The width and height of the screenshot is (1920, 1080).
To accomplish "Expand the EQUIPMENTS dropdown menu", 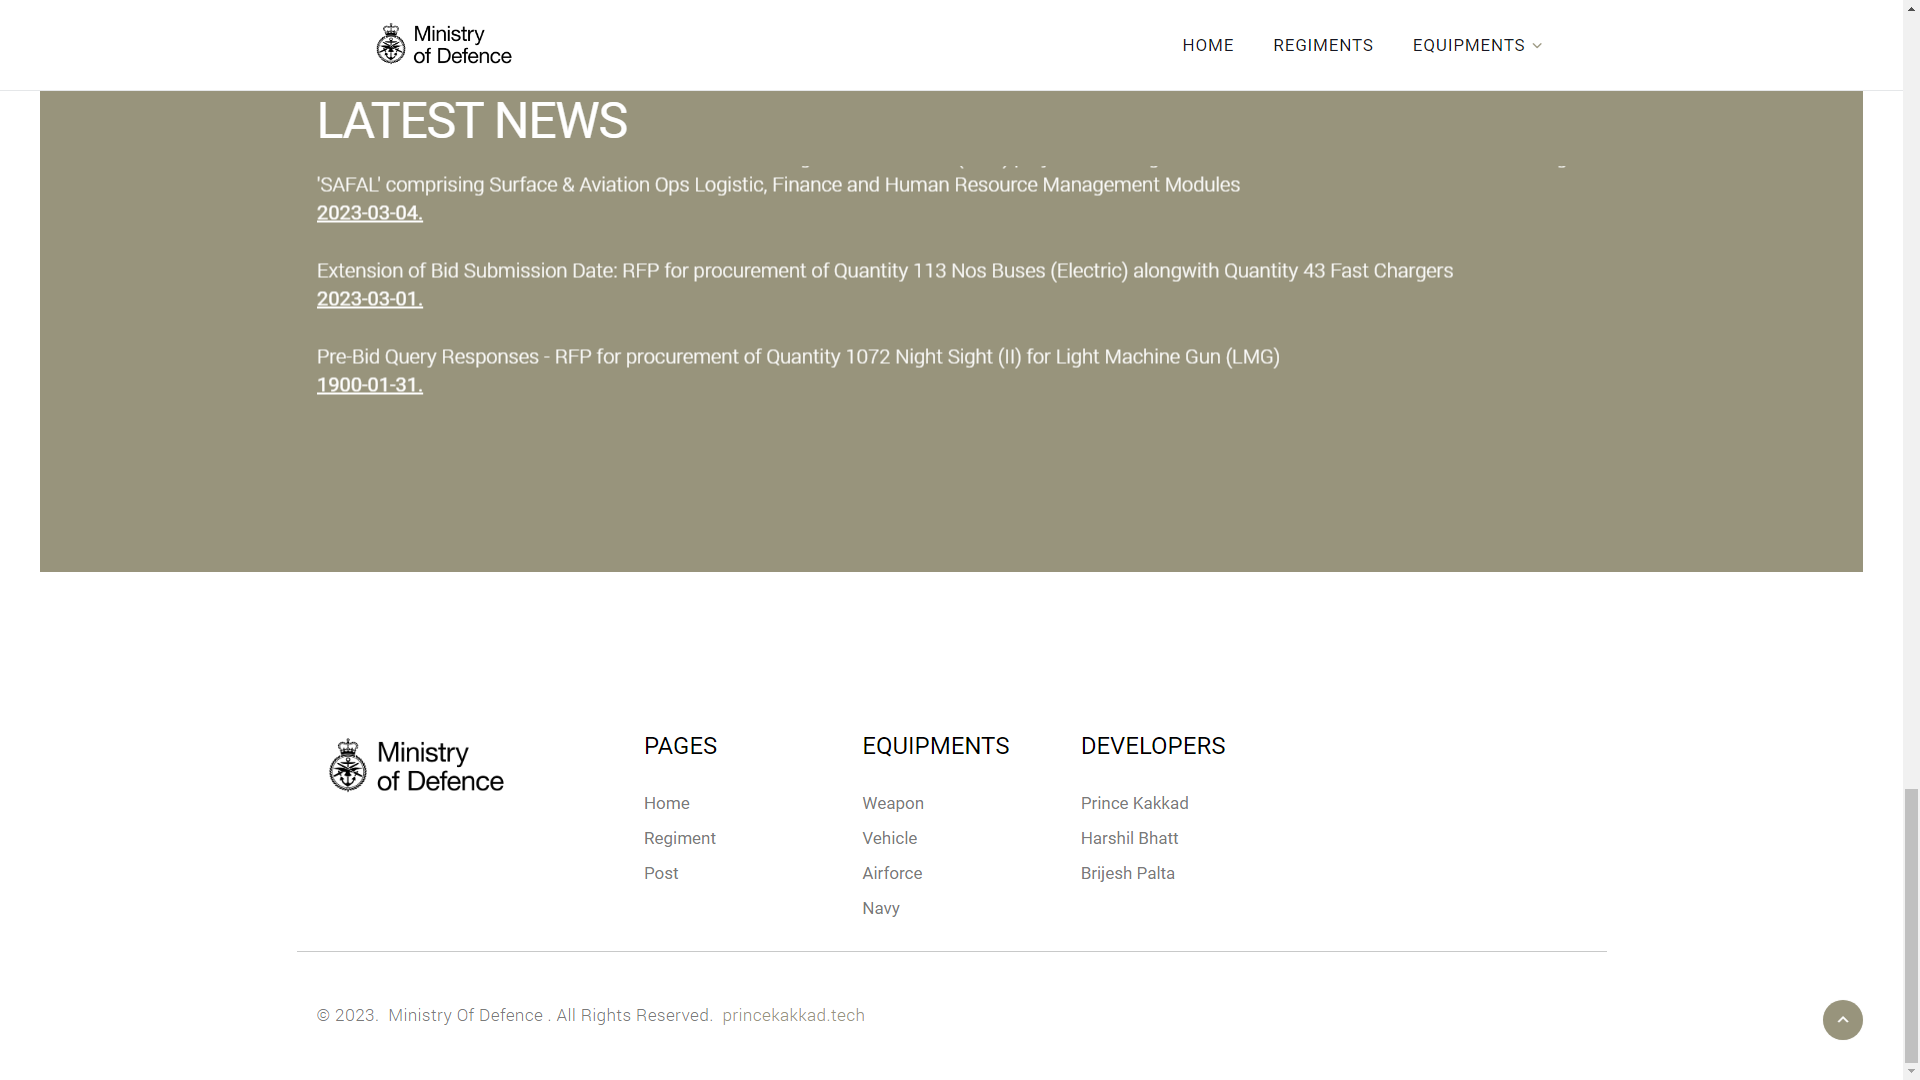I will point(1469,45).
